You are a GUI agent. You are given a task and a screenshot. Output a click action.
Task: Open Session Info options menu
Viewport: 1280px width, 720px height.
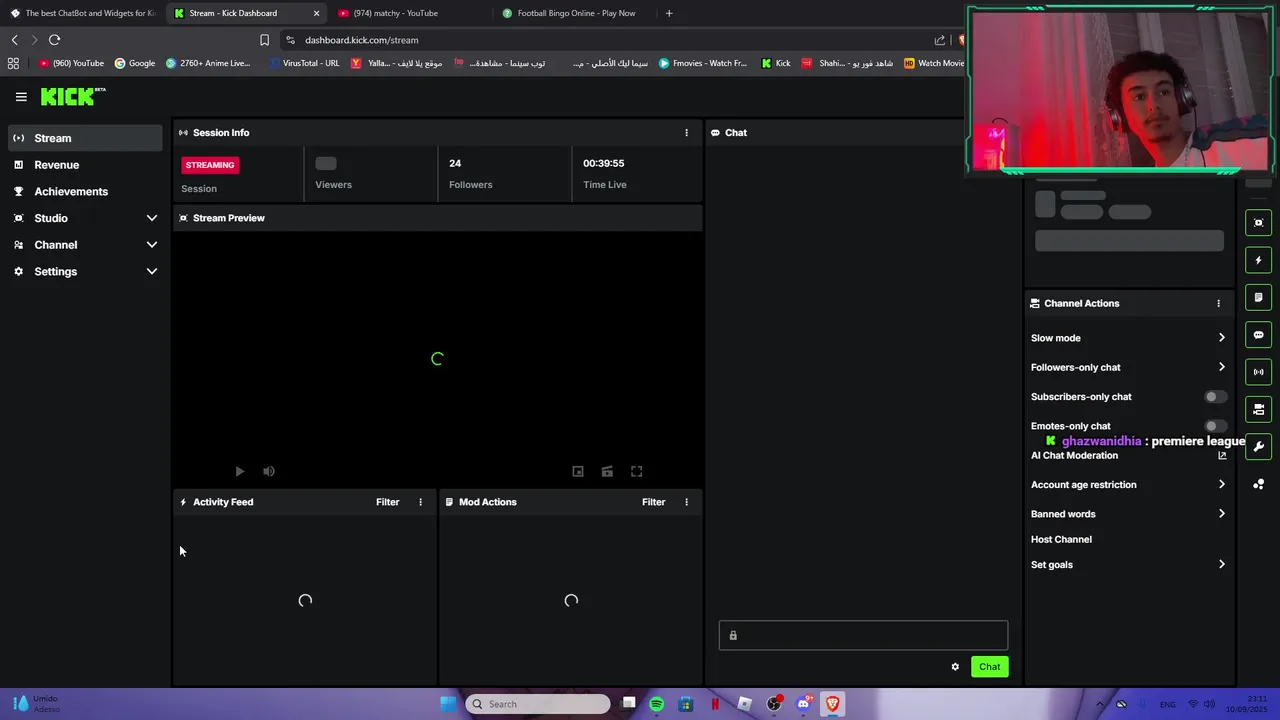click(686, 133)
